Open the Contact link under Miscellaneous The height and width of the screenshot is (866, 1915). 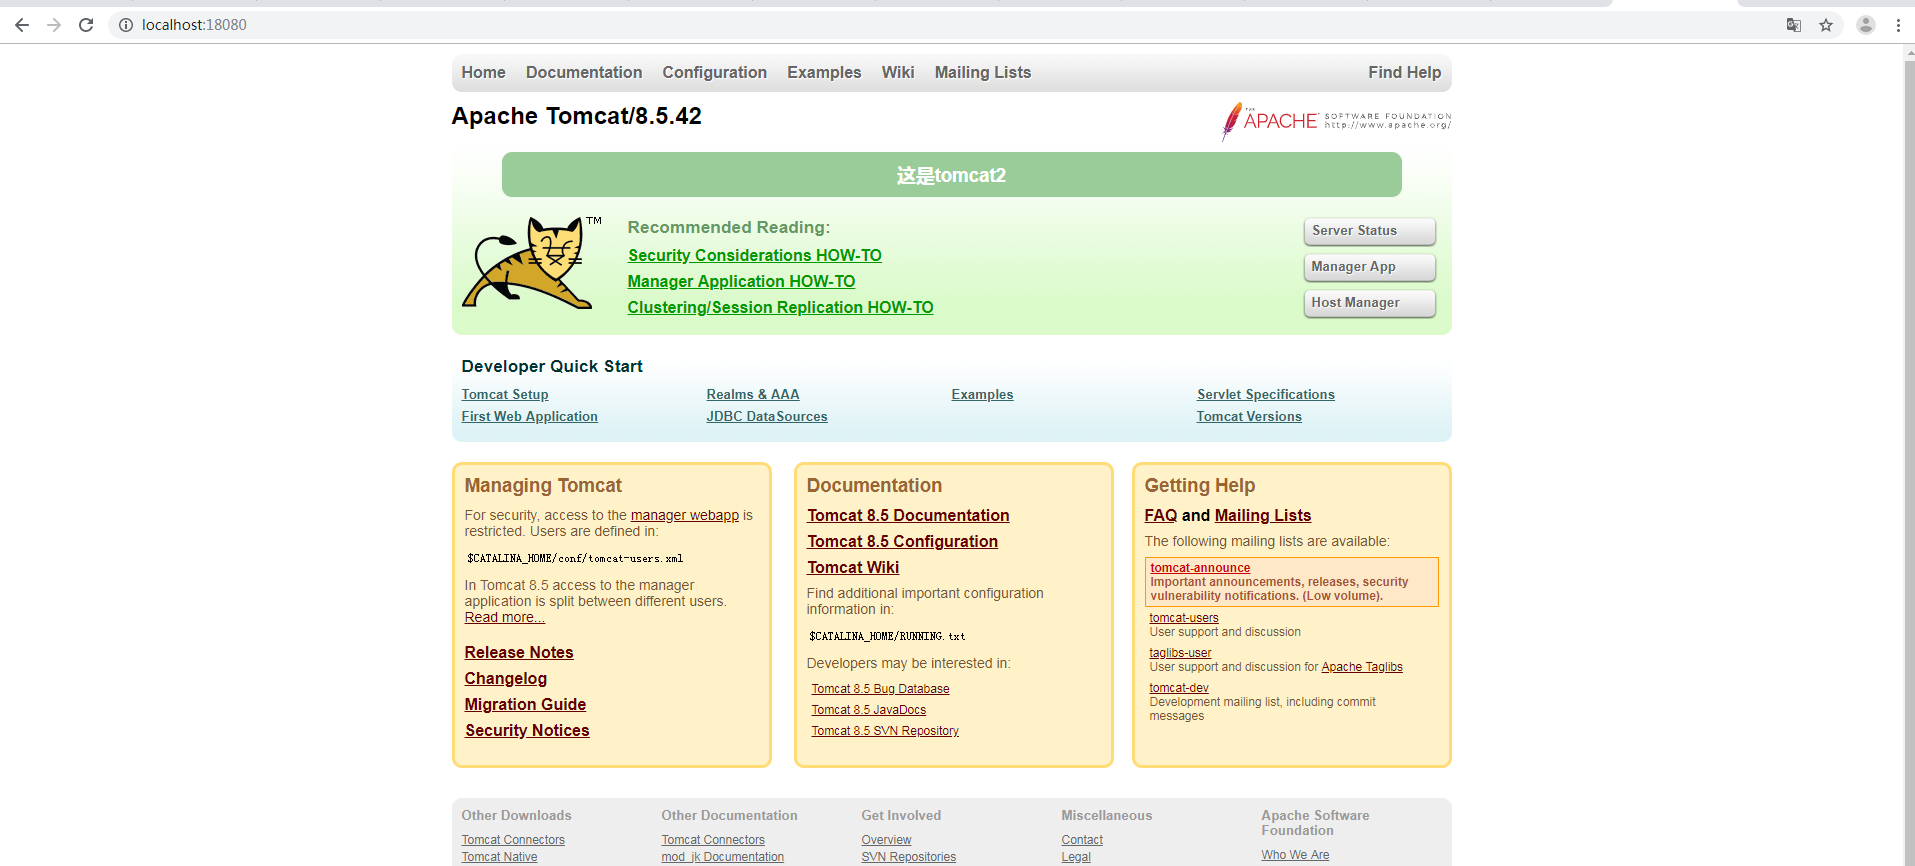[1082, 840]
